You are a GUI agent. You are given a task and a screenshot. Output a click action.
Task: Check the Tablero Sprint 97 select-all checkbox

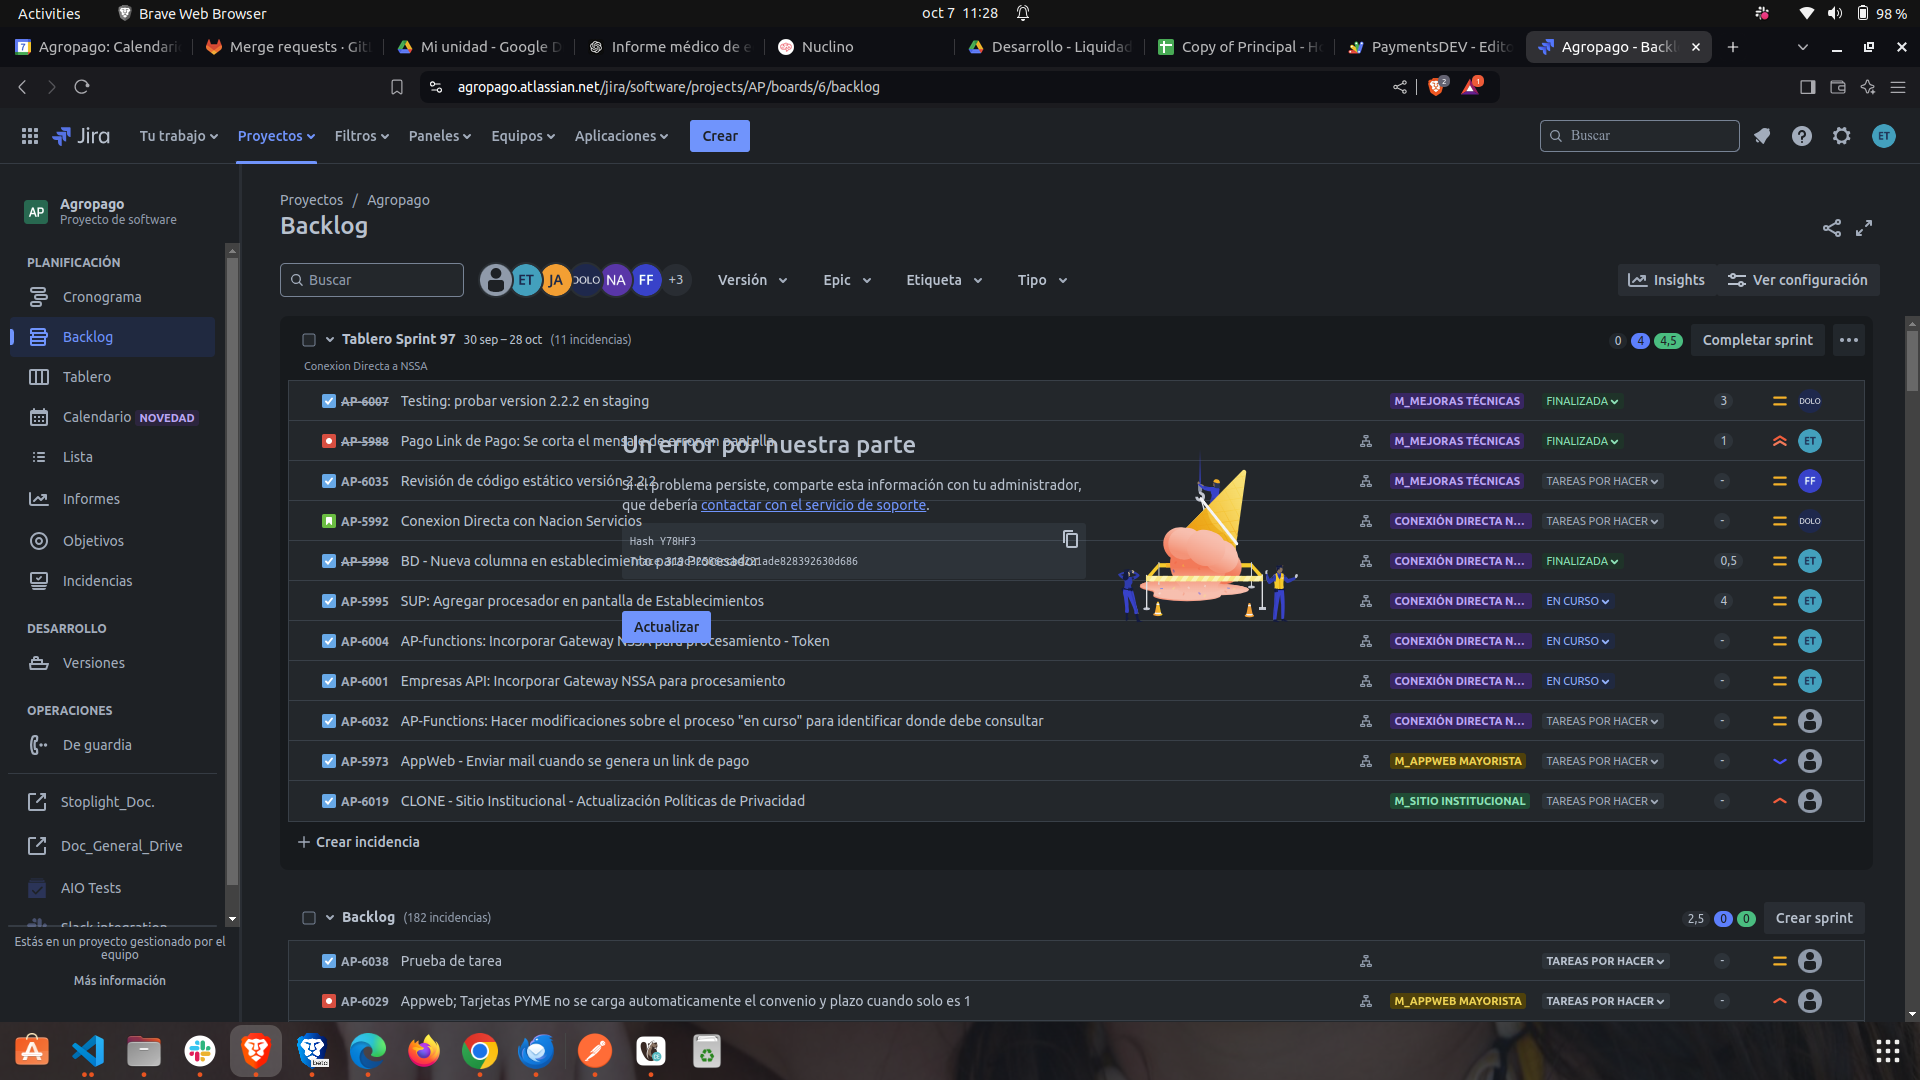click(309, 340)
